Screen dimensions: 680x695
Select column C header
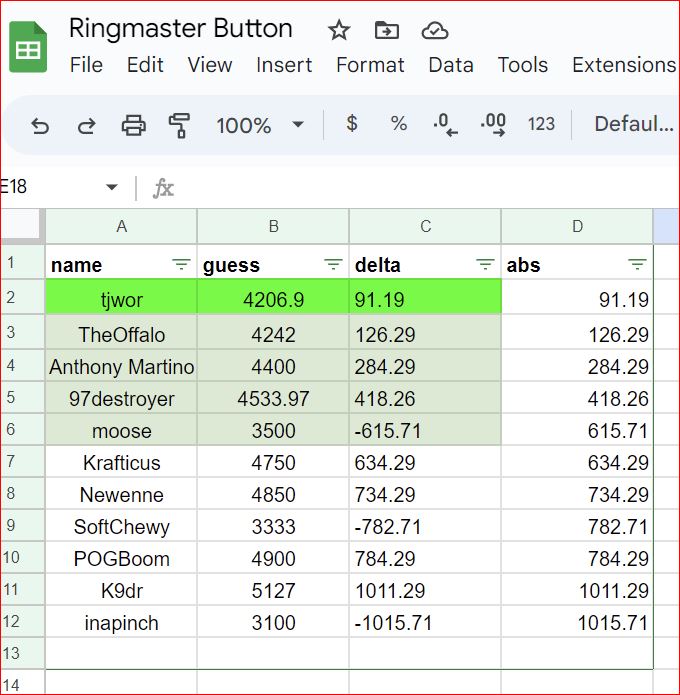[426, 226]
